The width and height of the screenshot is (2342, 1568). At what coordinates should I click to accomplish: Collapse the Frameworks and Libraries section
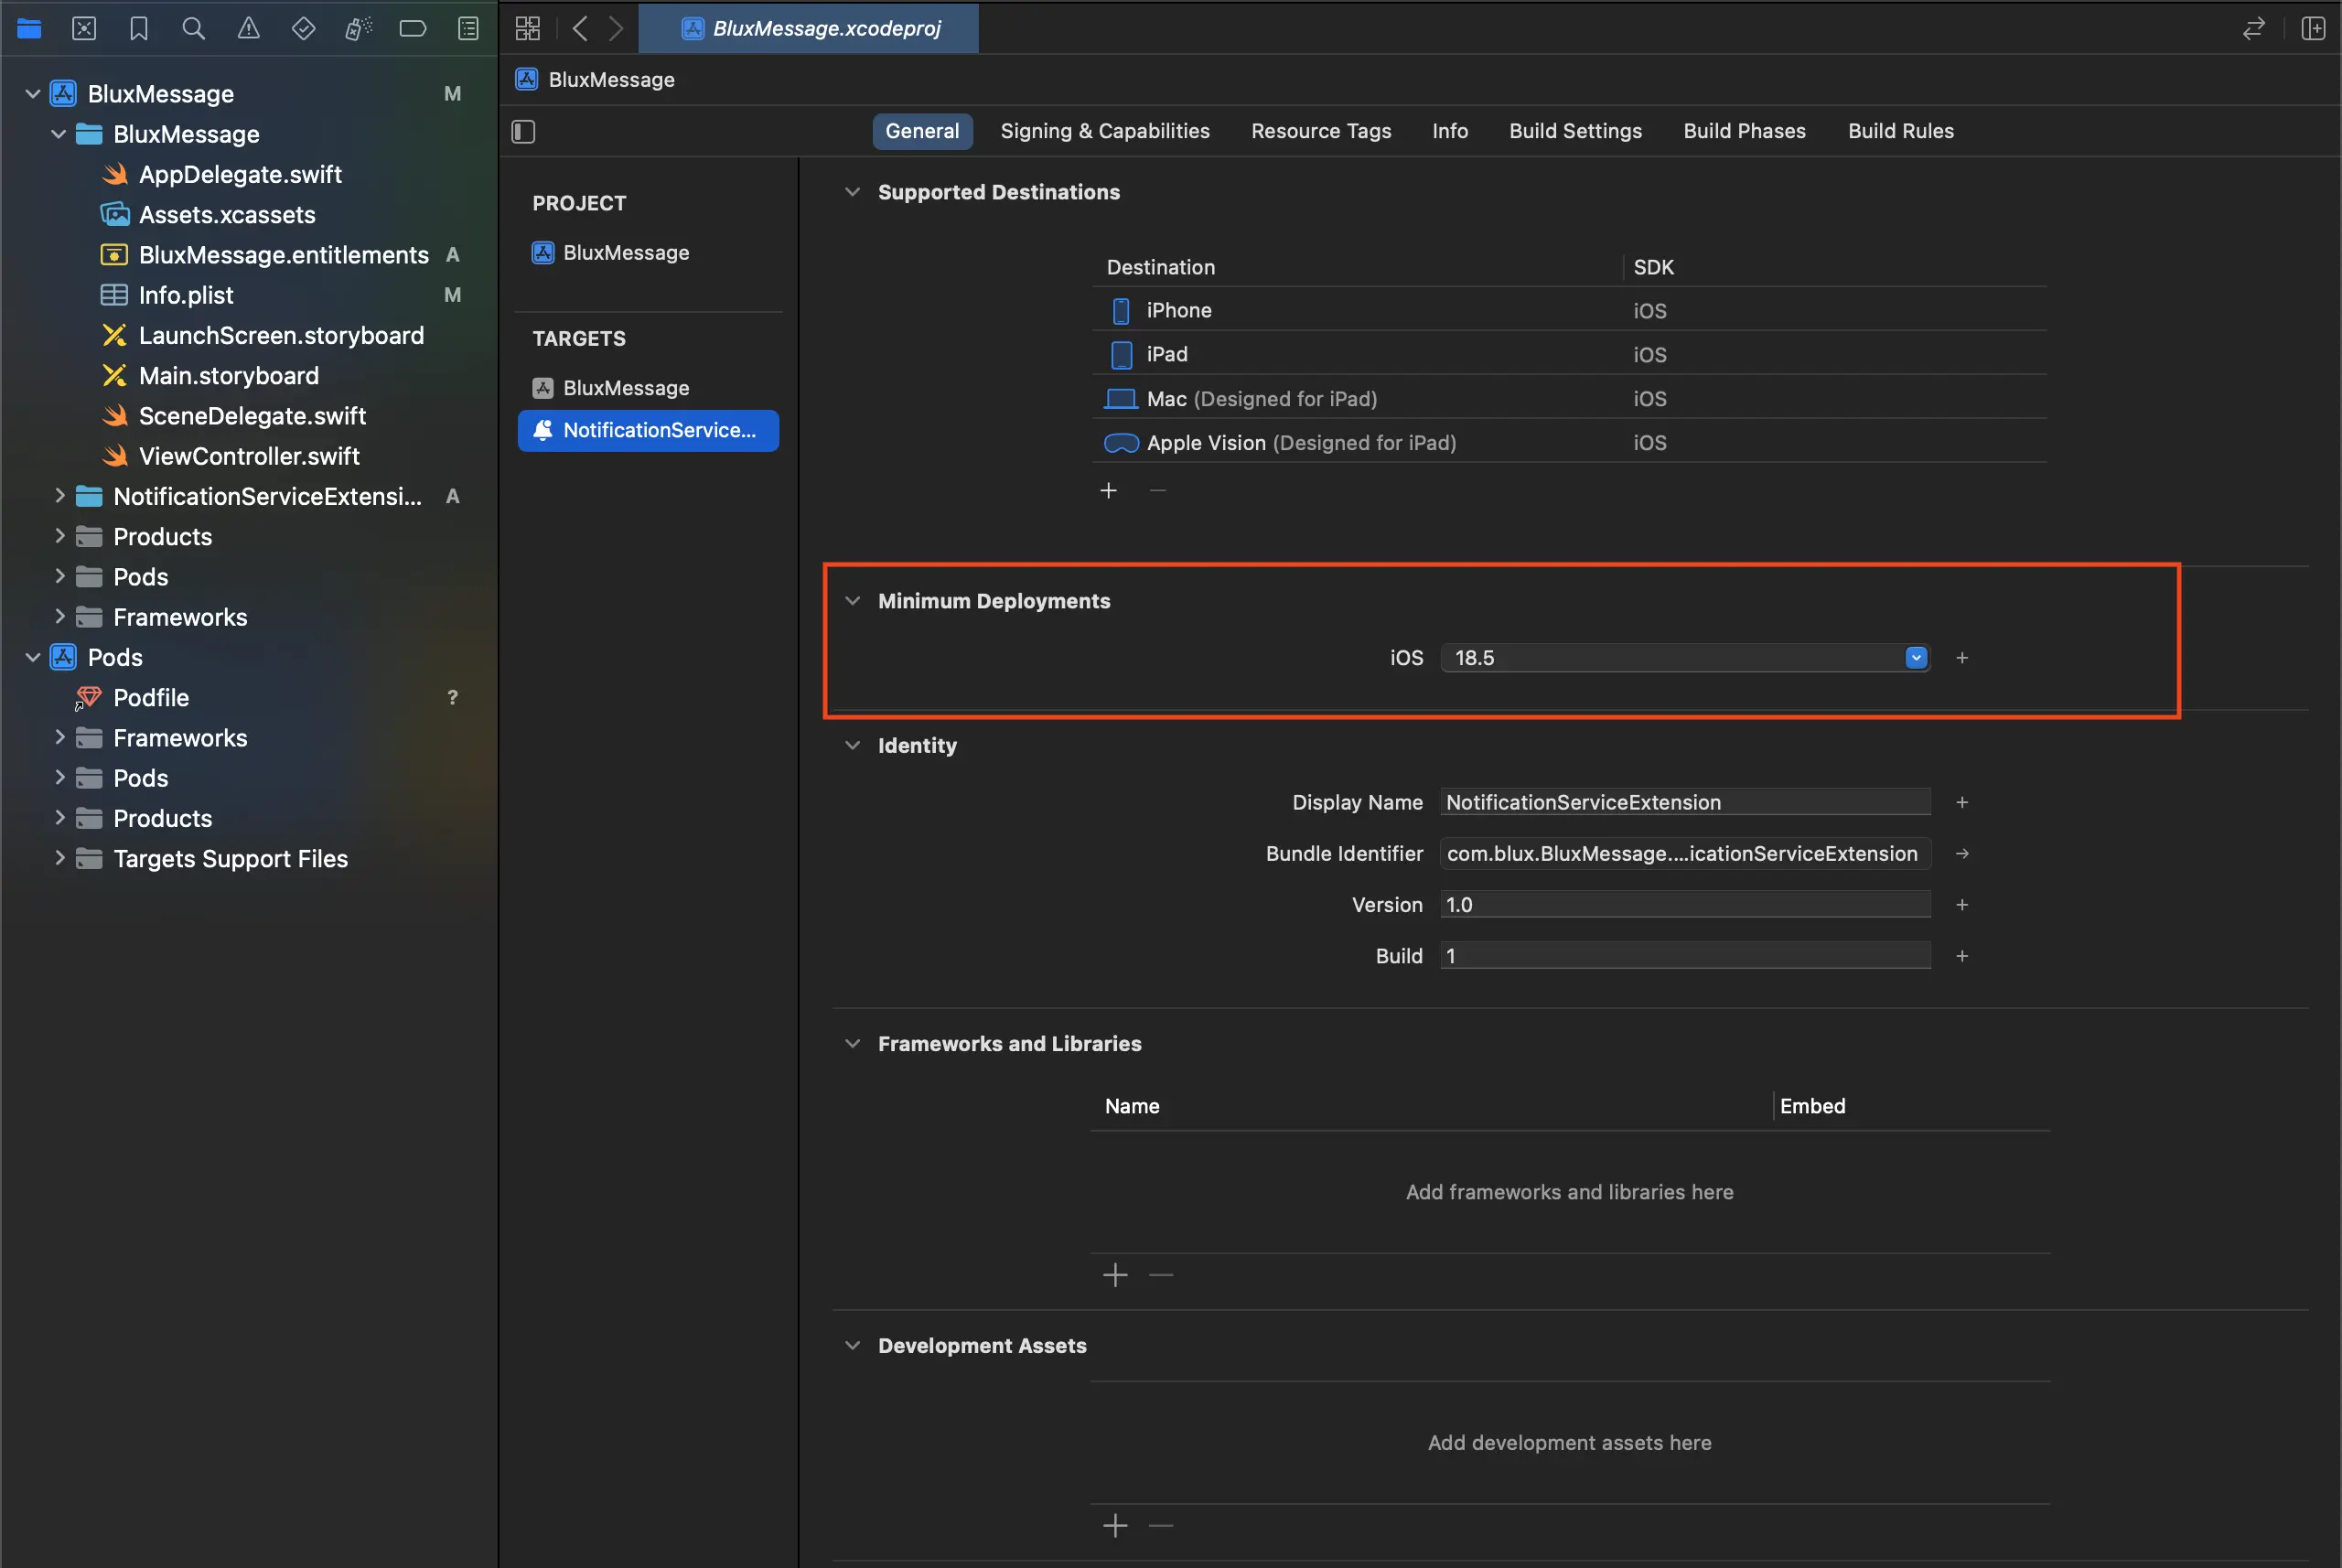click(x=852, y=1043)
